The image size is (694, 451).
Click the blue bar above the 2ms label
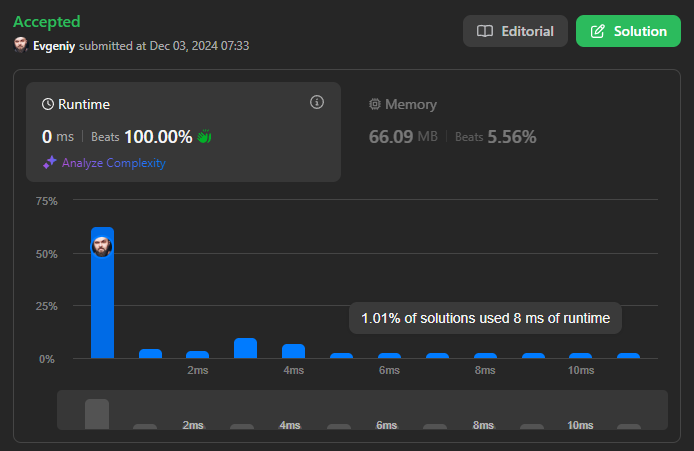click(198, 354)
